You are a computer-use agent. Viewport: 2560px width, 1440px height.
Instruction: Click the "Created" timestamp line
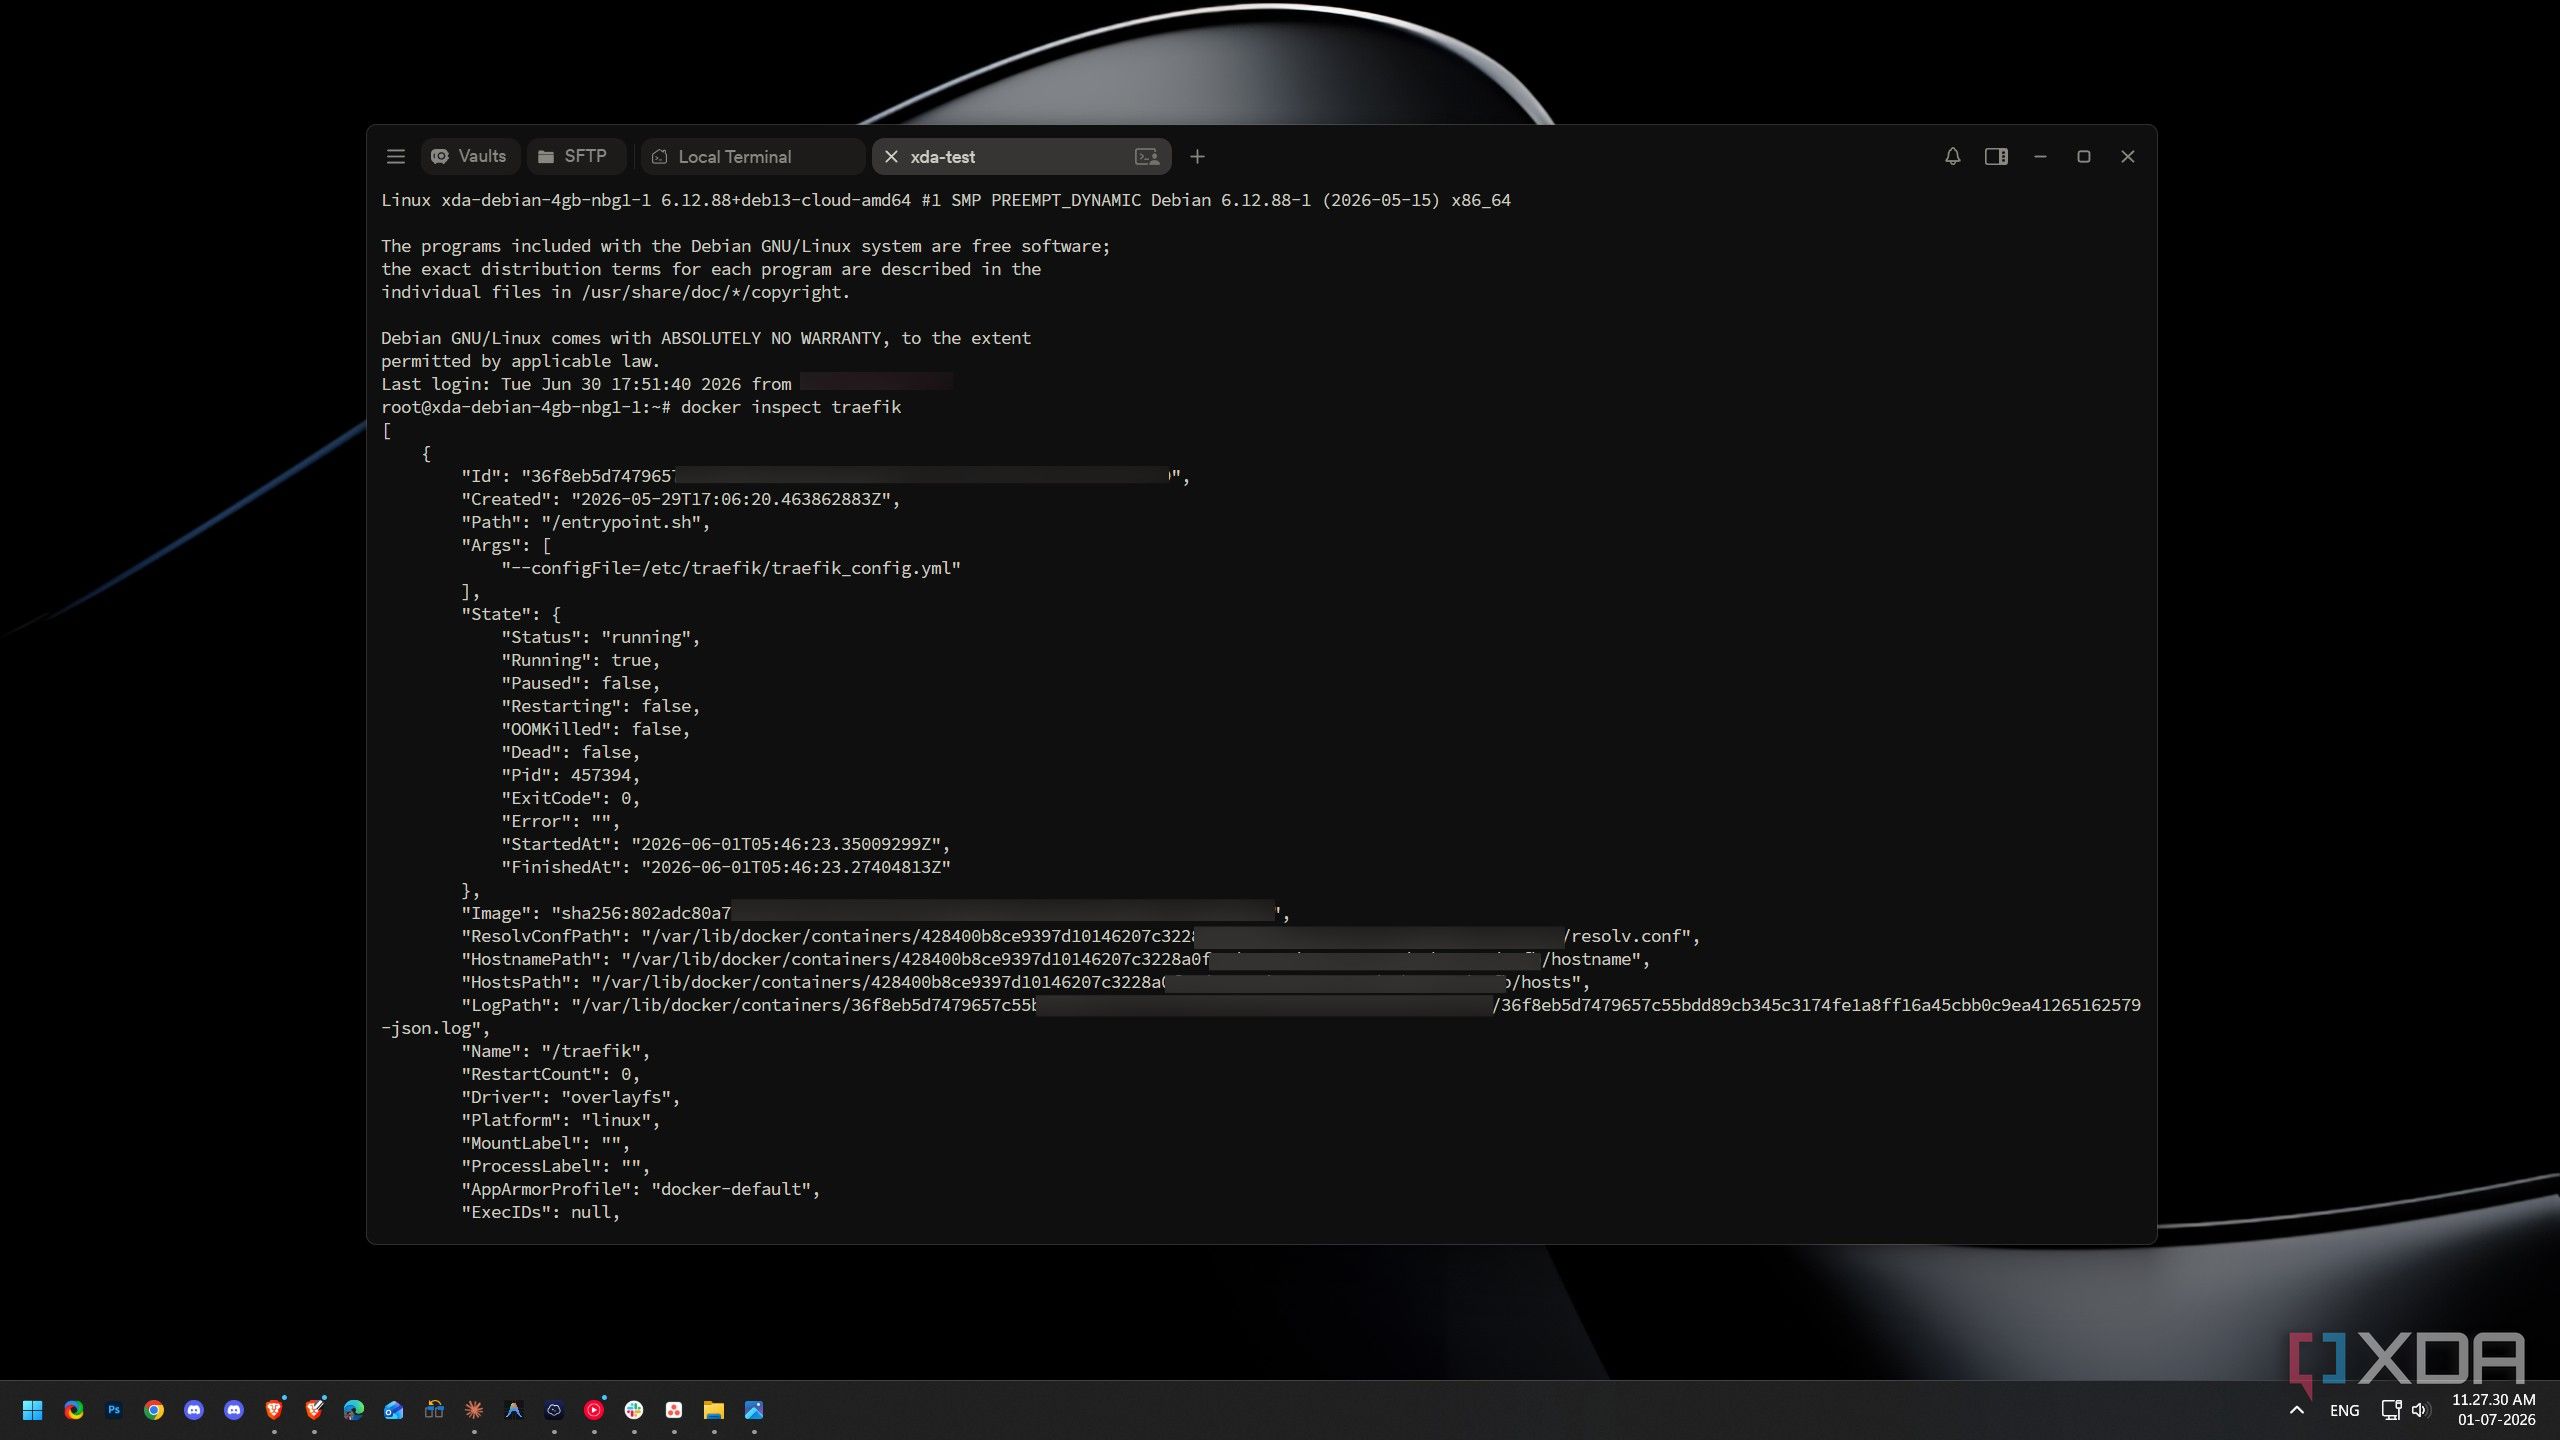pyautogui.click(x=680, y=500)
